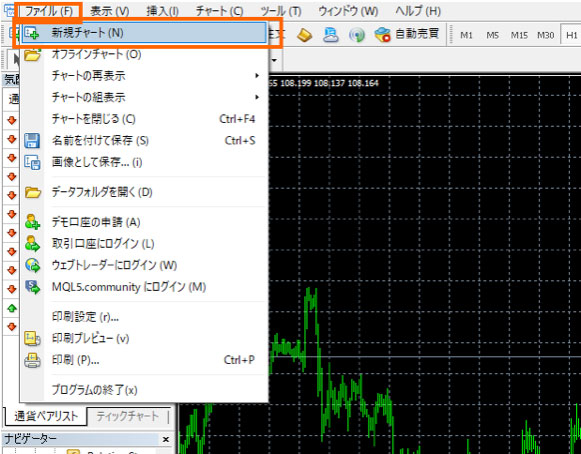581x454 pixels.
Task: Select 取引口座にログイン (L) entry
Action: [x=144, y=244]
